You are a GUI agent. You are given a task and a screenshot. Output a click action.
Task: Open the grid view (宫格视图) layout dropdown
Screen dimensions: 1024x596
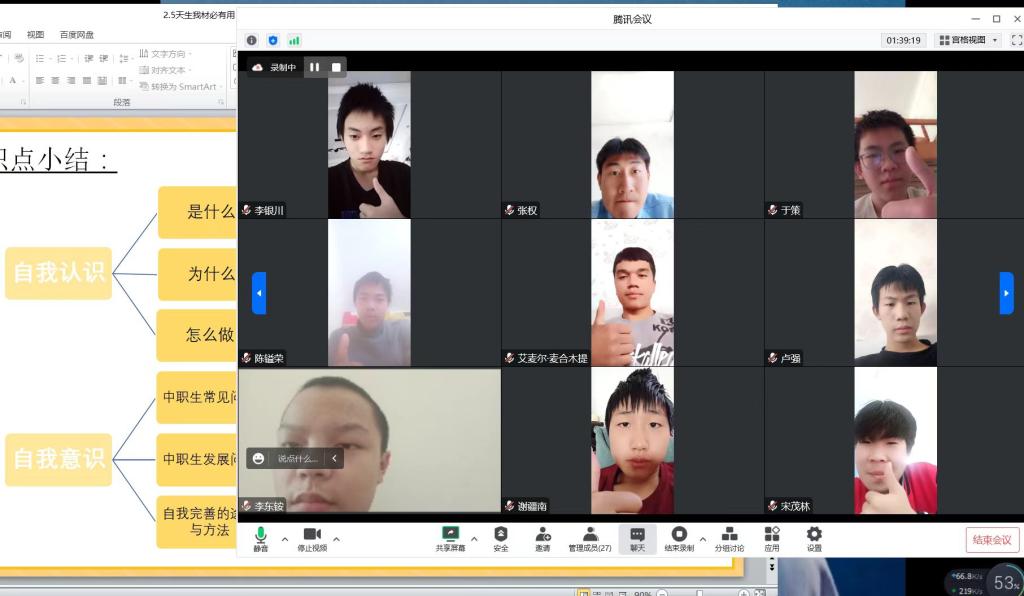pyautogui.click(x=968, y=40)
